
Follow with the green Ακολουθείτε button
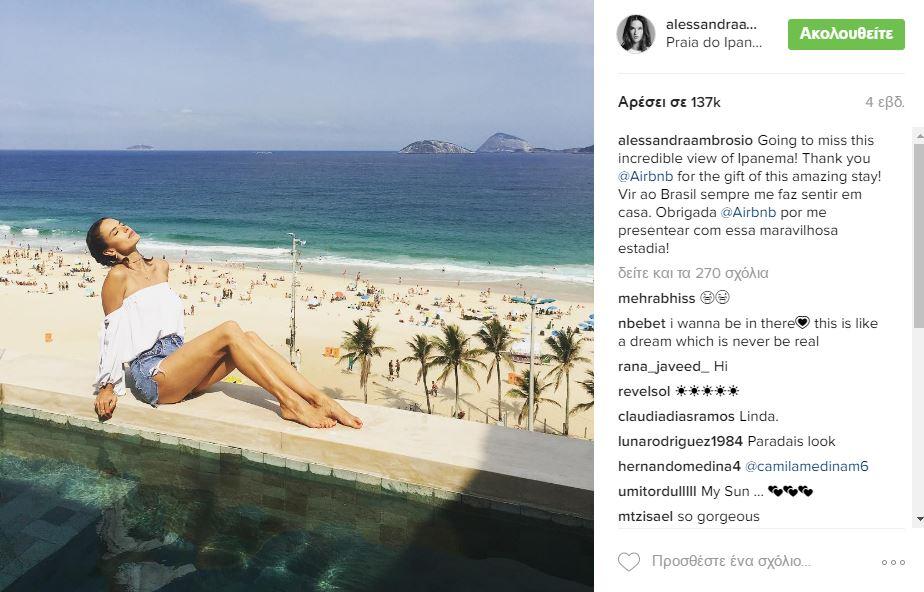tap(846, 34)
